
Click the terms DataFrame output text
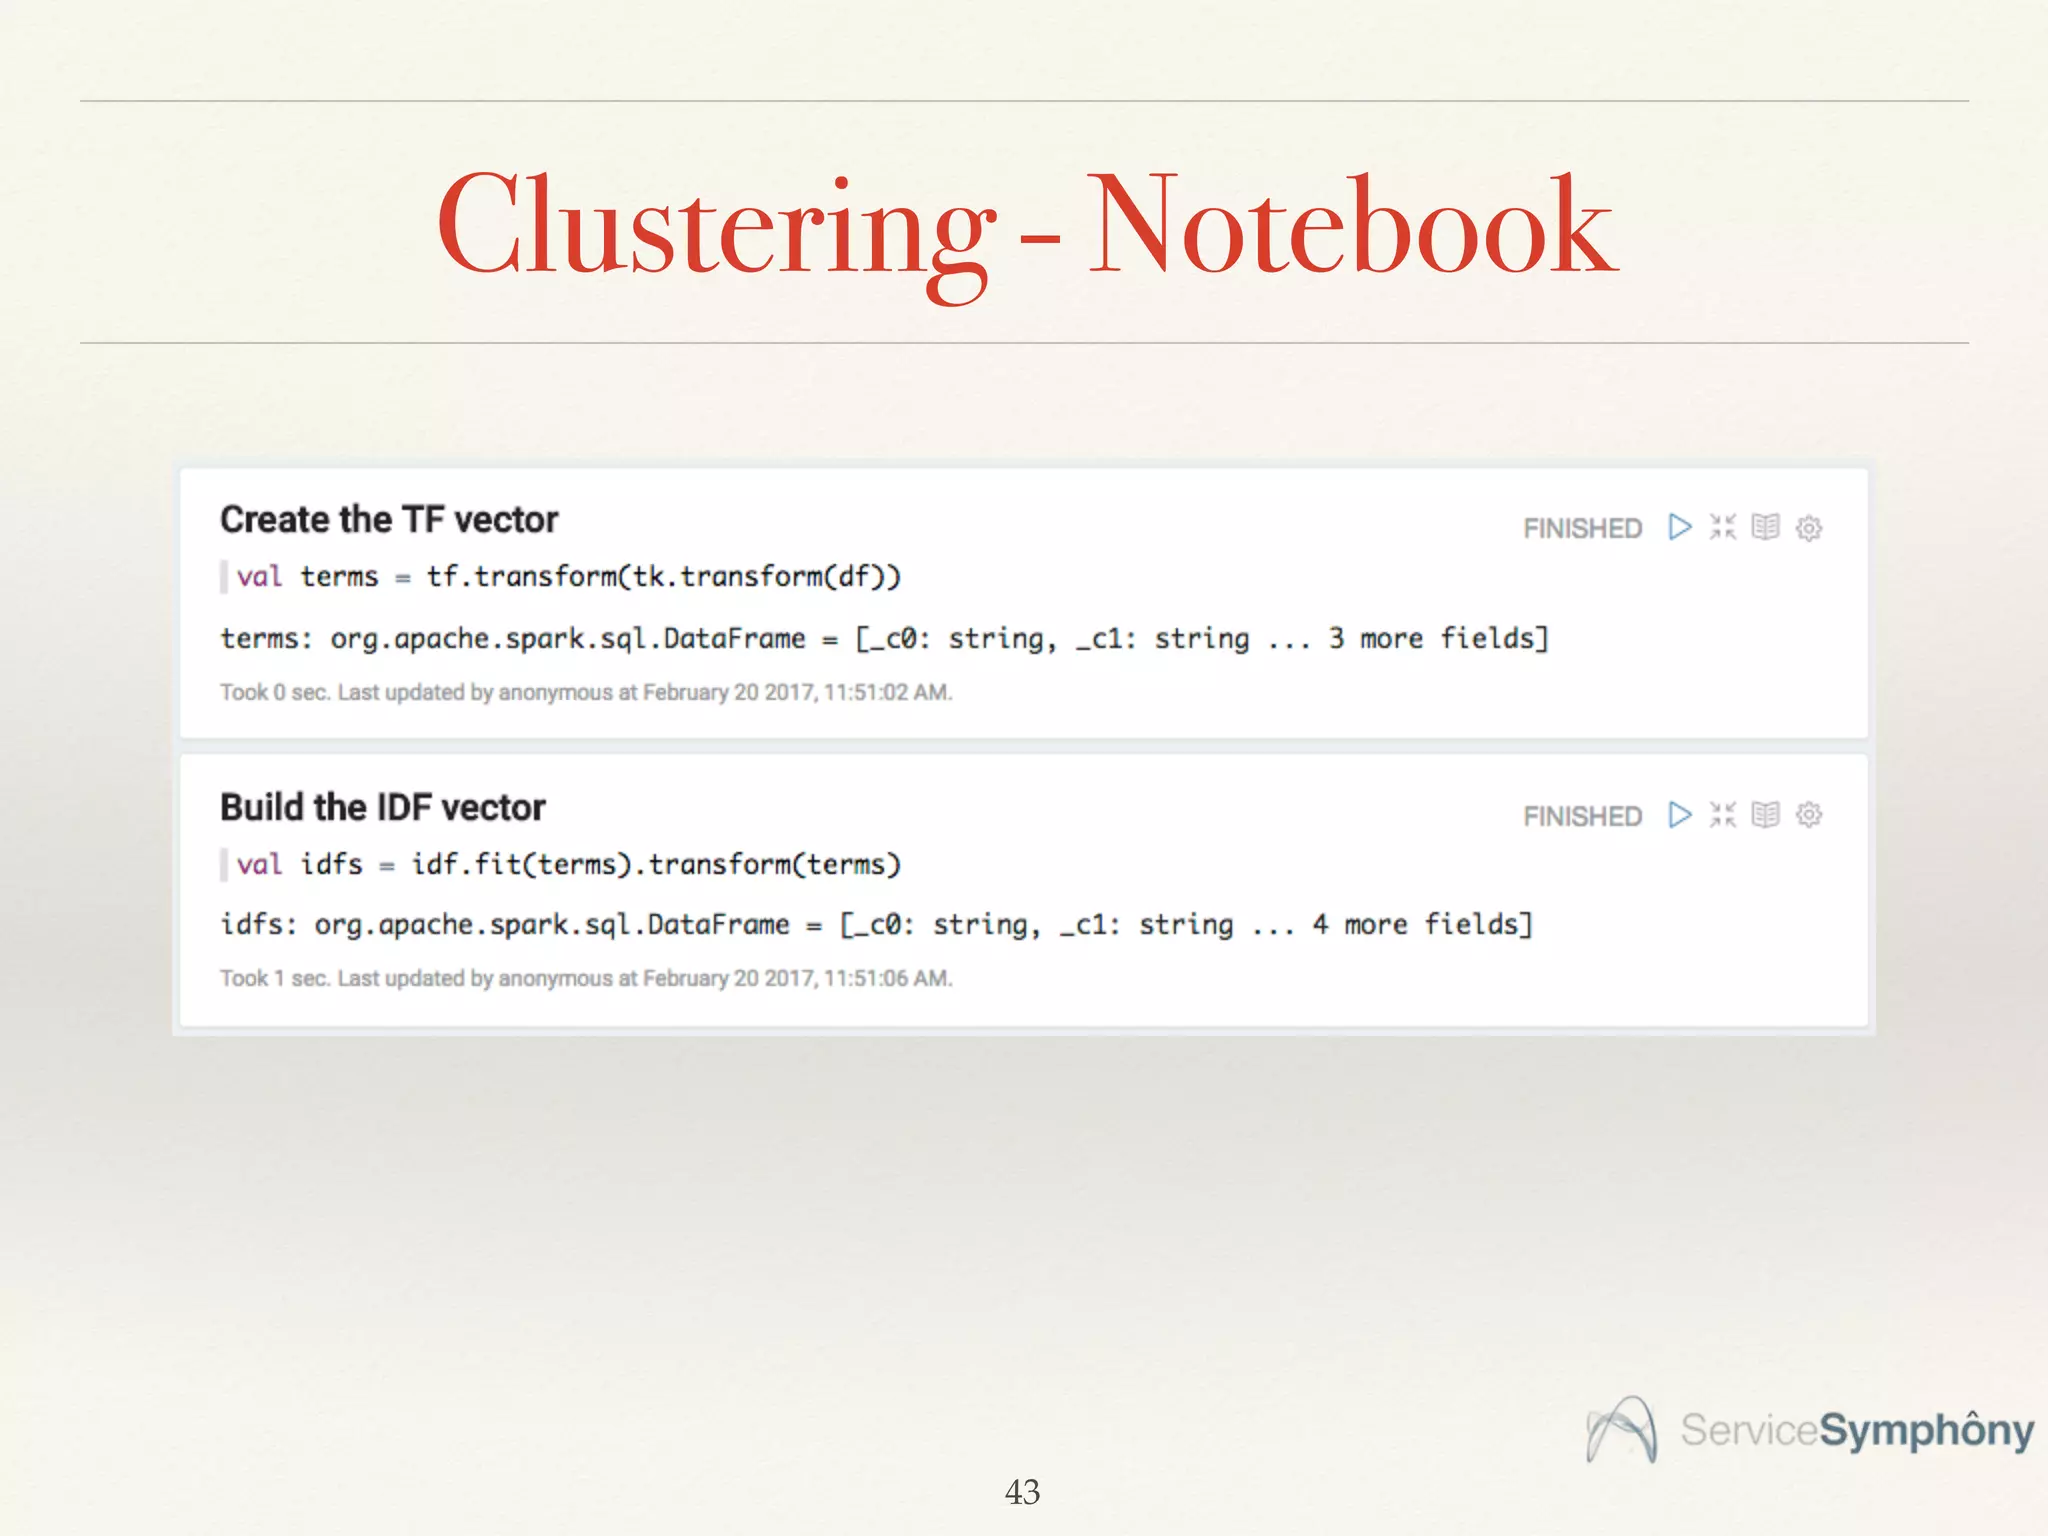pyautogui.click(x=884, y=638)
